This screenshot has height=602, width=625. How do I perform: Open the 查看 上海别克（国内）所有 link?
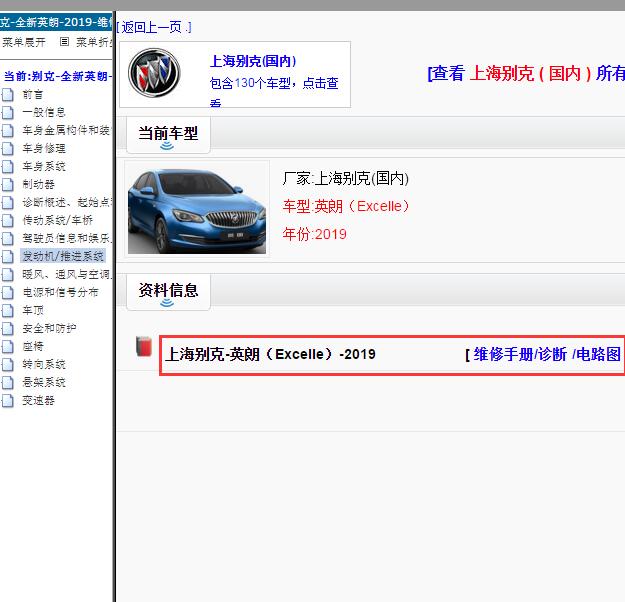[526, 73]
